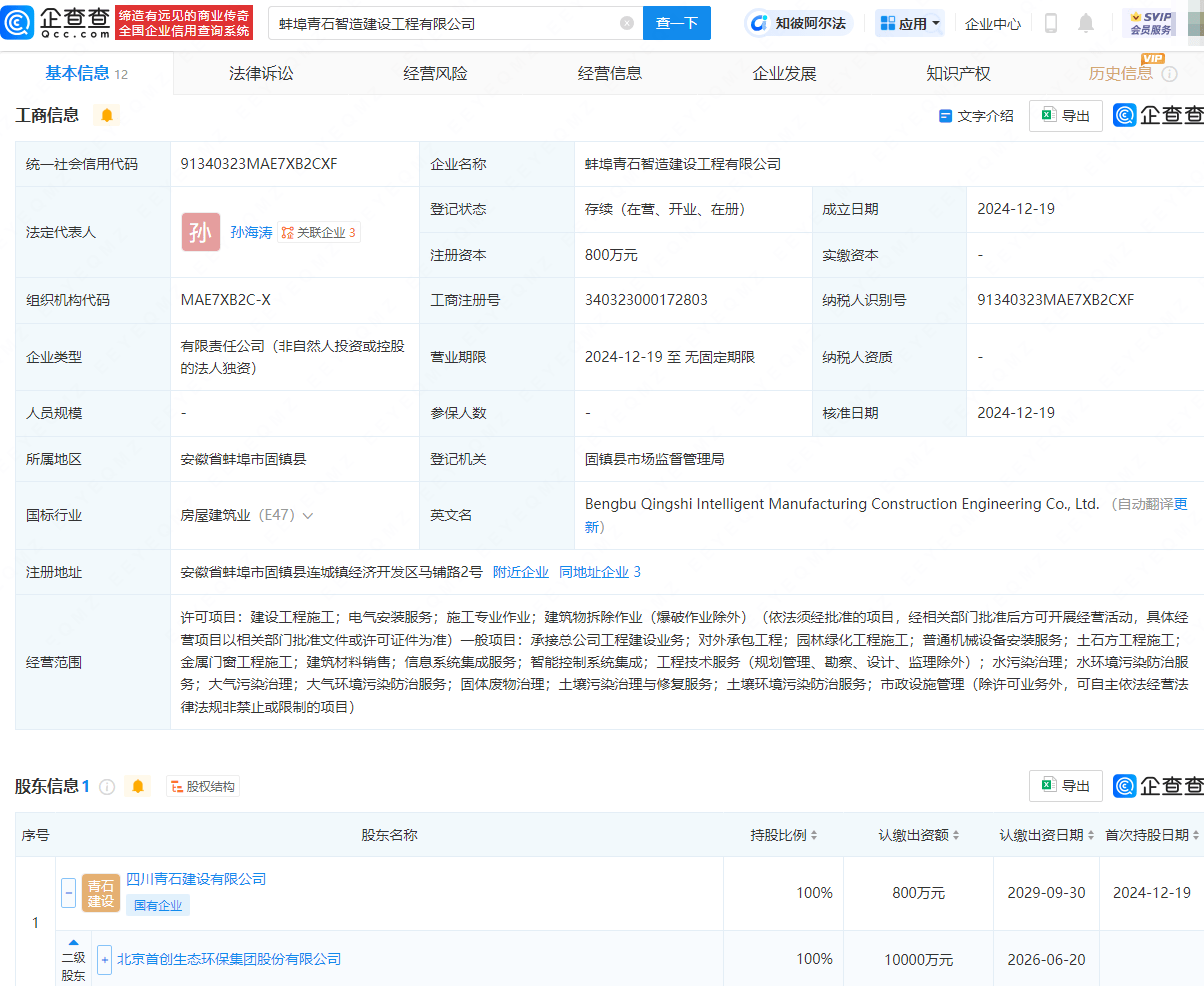Select credit code 91340323MAE7XB2CXF under 统一社会信用代码
1204x986 pixels.
point(259,164)
